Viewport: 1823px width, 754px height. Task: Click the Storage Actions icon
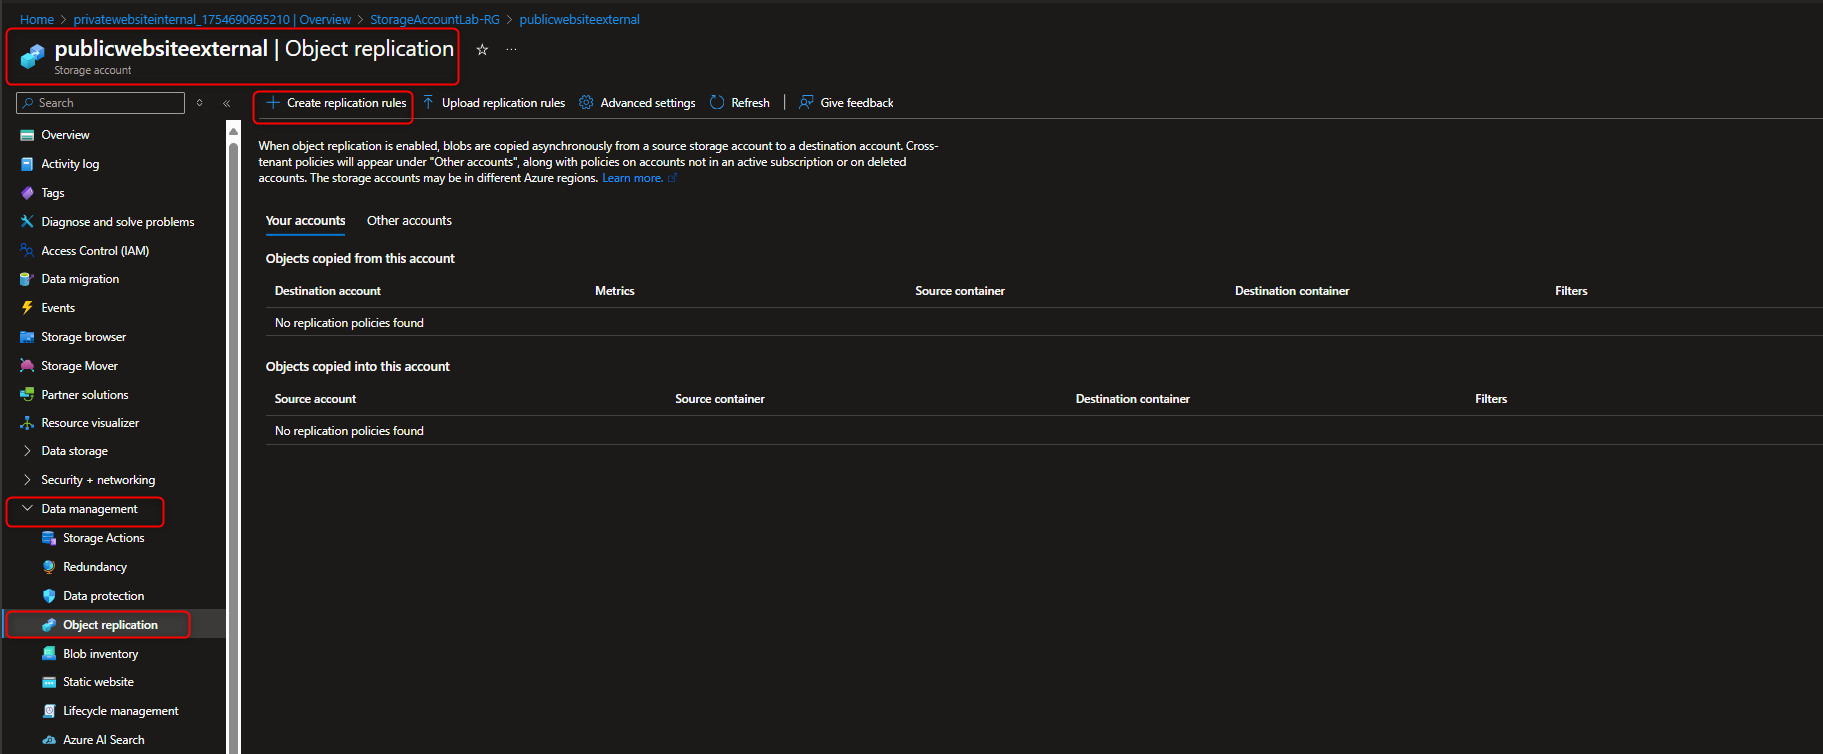point(49,538)
